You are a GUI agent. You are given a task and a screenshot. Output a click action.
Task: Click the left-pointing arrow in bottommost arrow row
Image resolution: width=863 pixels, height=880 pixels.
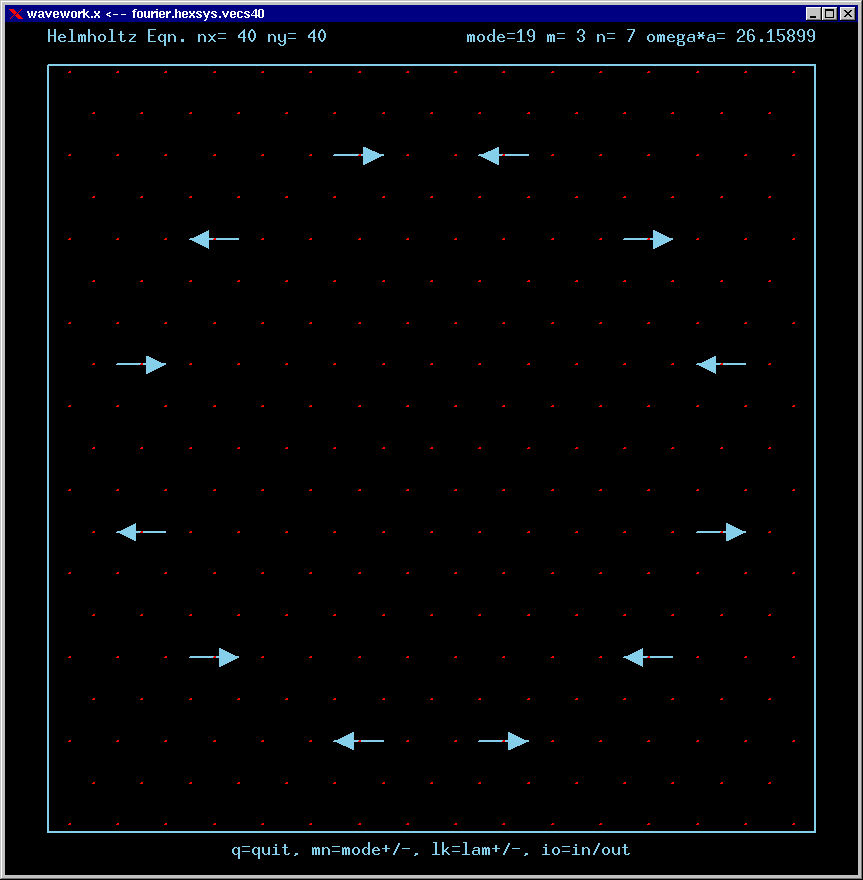click(358, 741)
